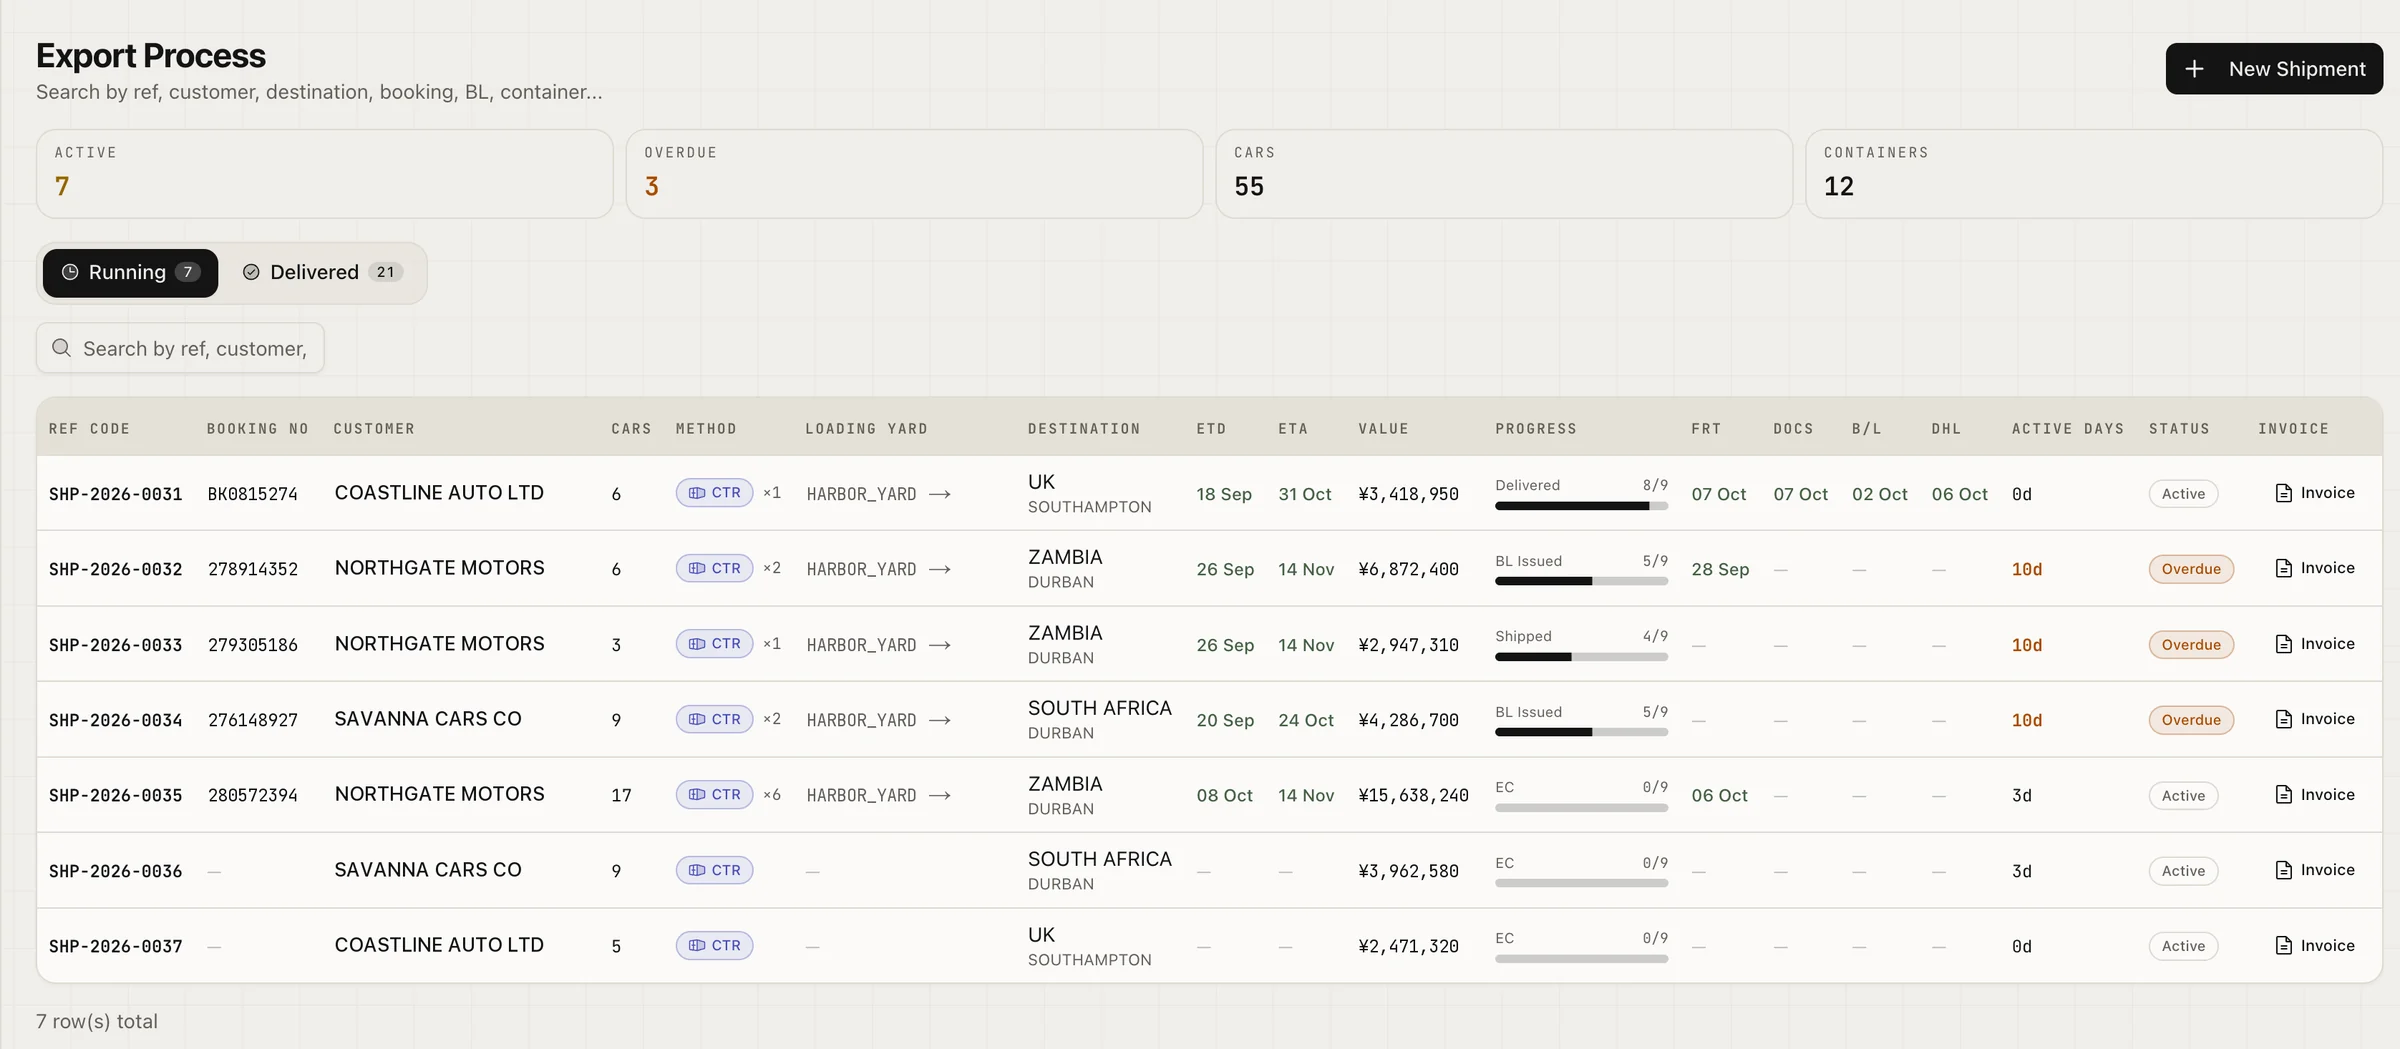2400x1049 pixels.
Task: Select the Cars summary card
Action: click(x=1504, y=173)
